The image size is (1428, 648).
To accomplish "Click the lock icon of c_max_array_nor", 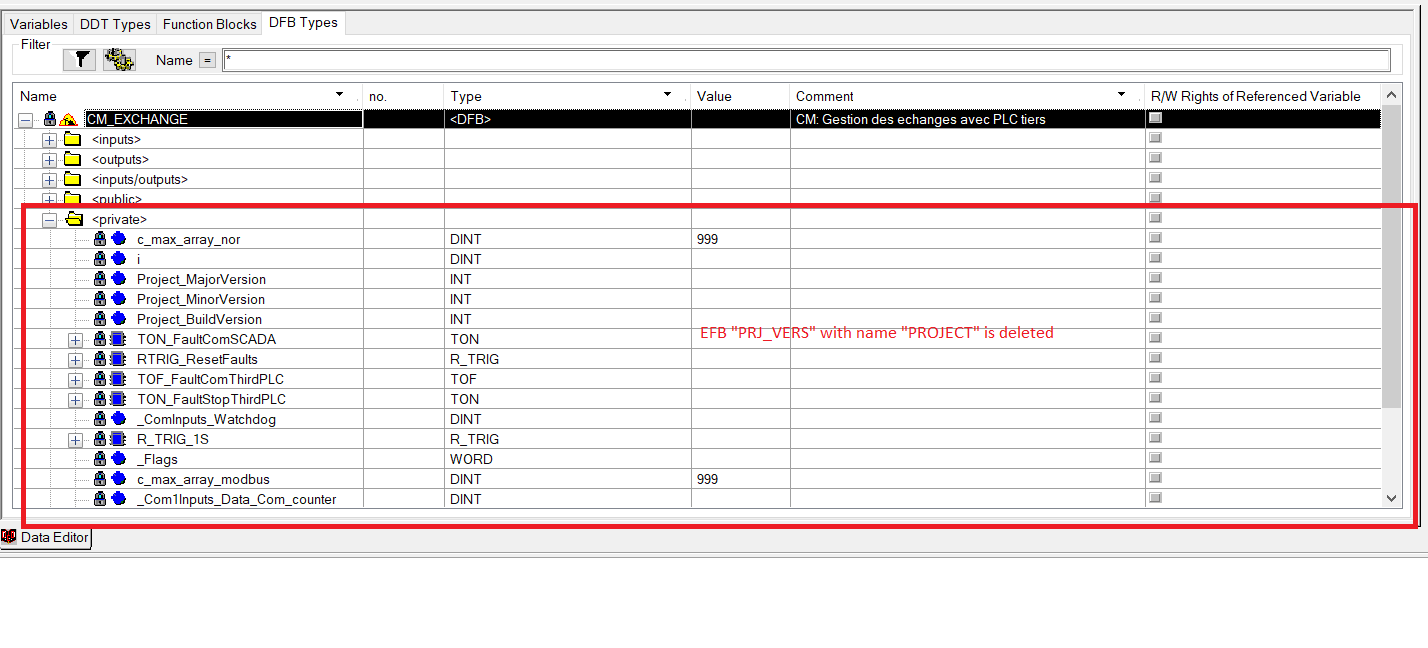I will tap(100, 239).
